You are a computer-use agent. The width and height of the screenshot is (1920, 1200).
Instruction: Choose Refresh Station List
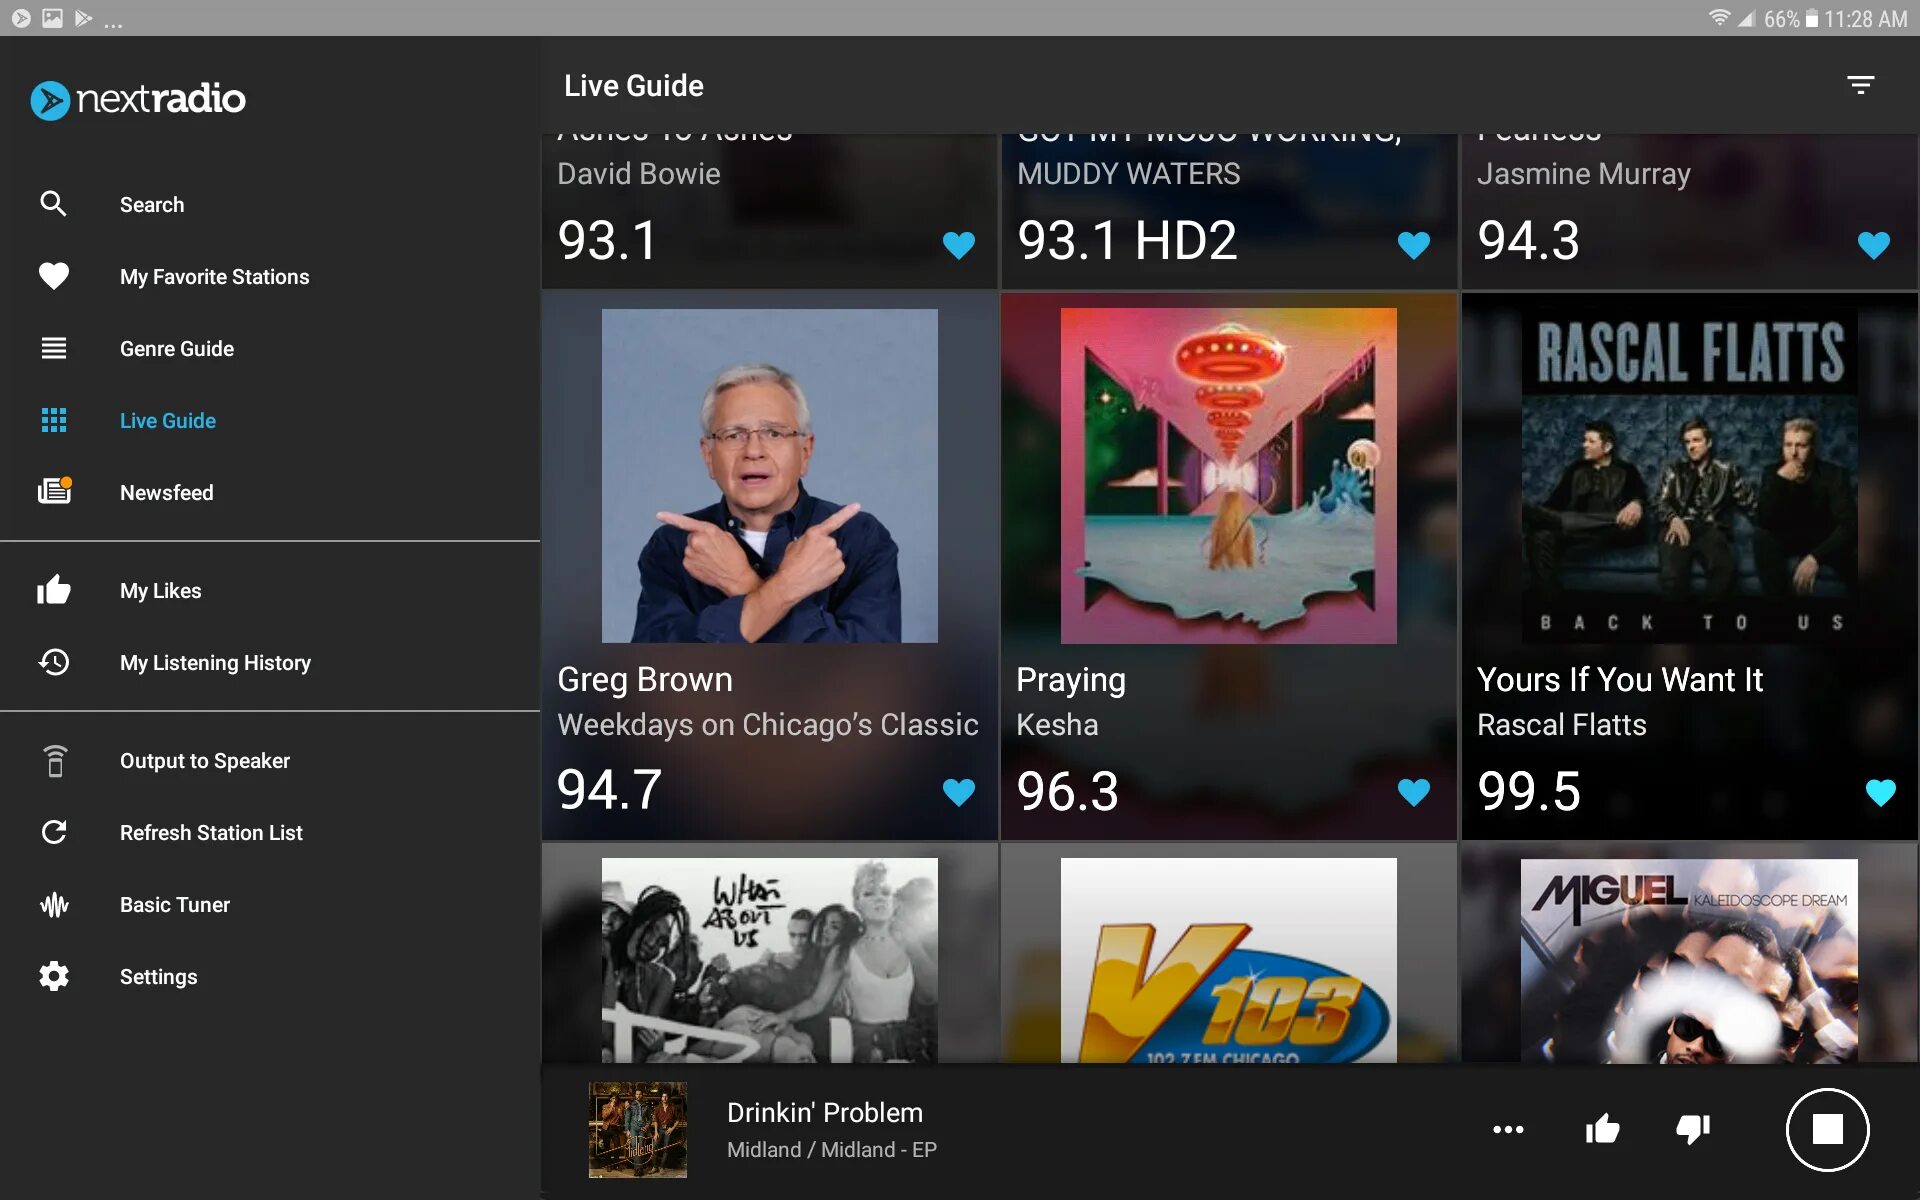(x=270, y=832)
